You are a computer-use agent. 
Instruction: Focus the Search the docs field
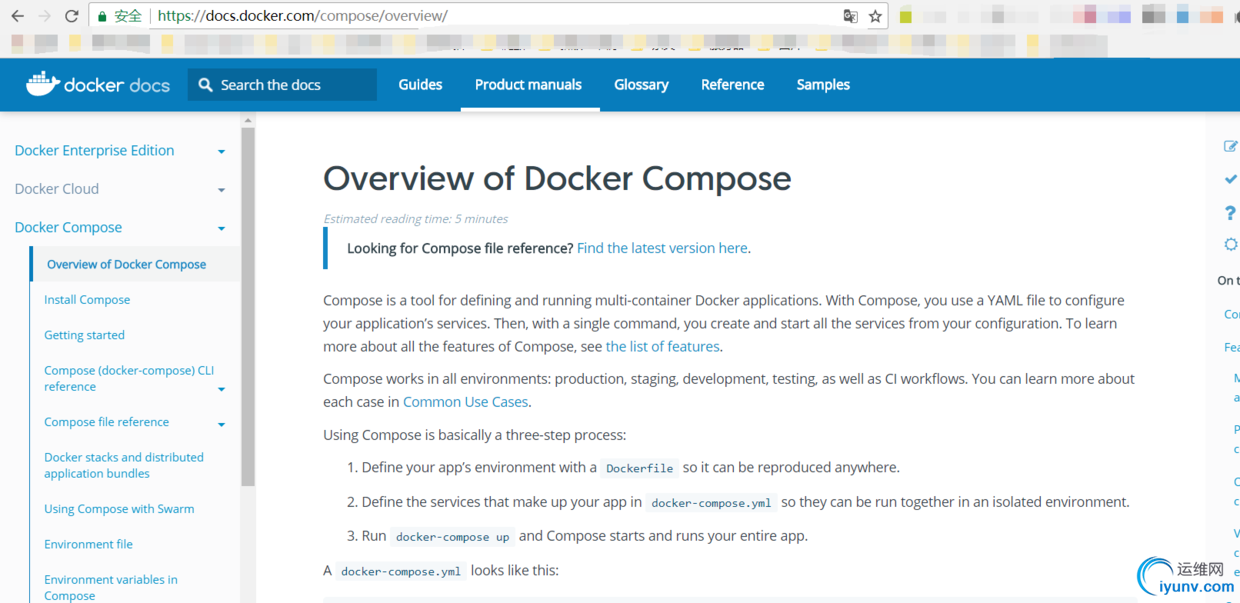coord(282,85)
